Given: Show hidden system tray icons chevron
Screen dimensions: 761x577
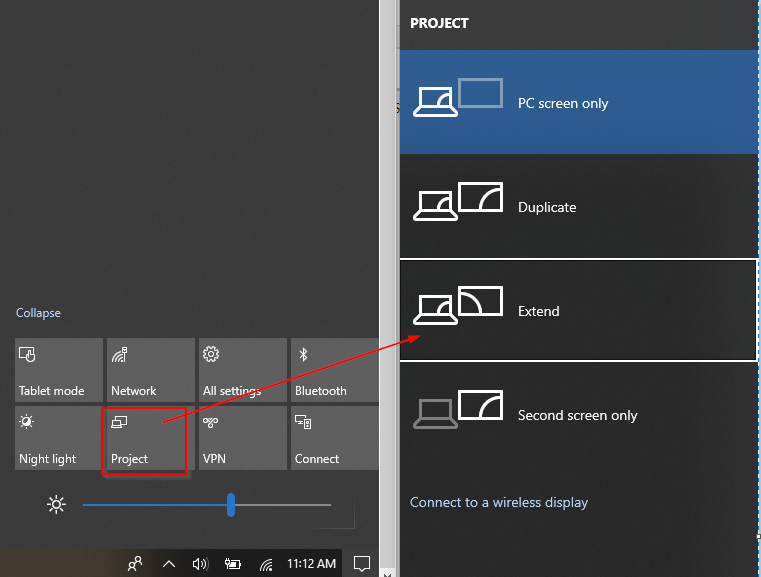Looking at the screenshot, I should [x=168, y=564].
